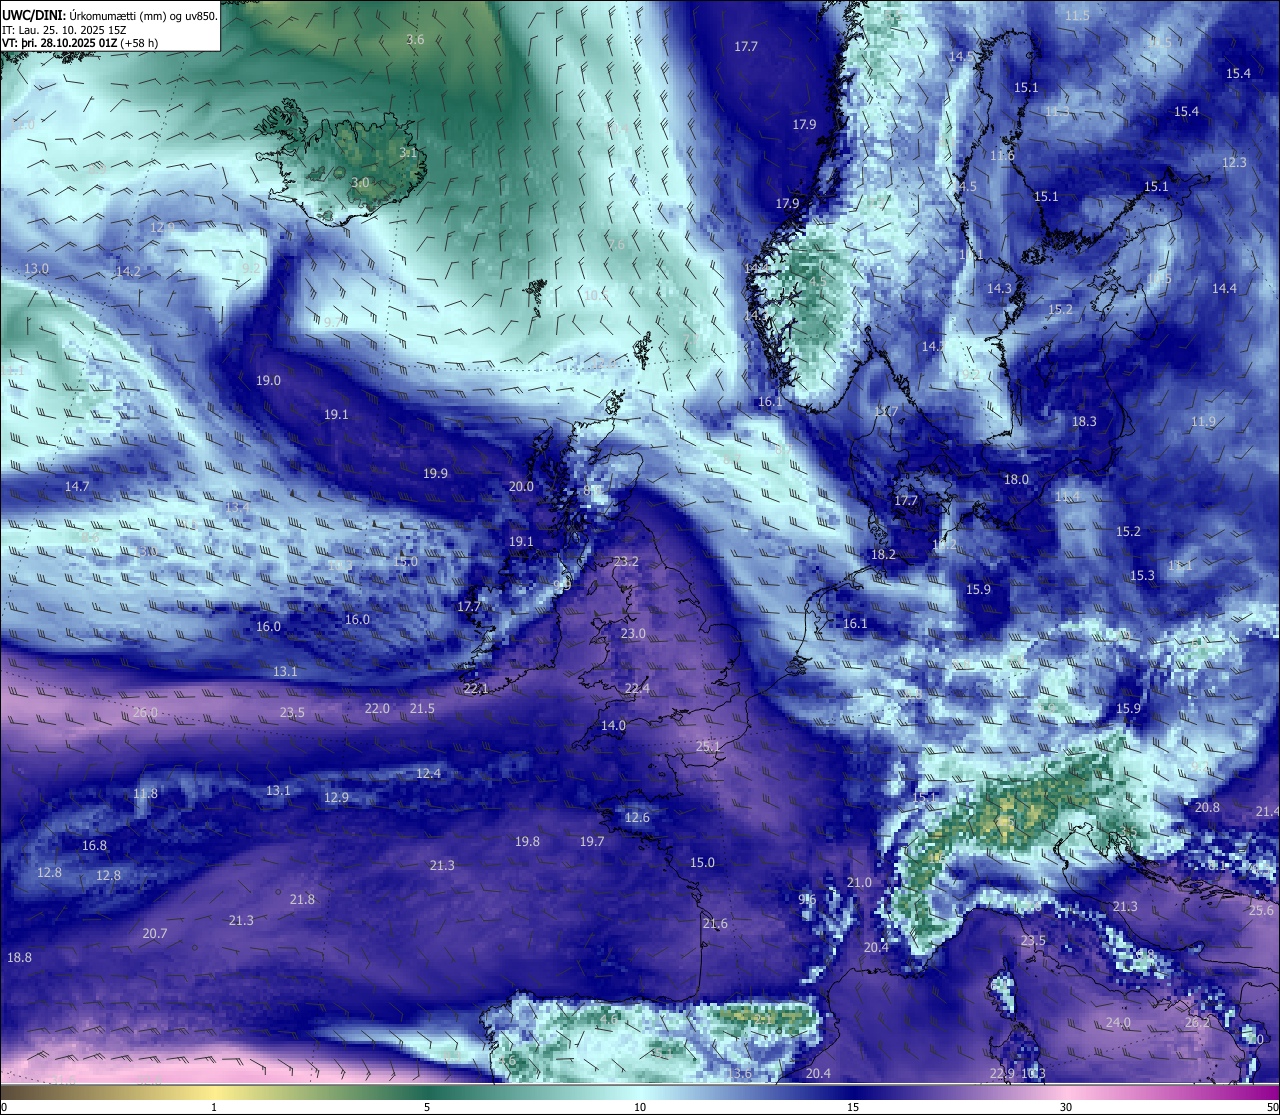
Task: Click the 21.5 map value
Action: pyautogui.click(x=422, y=709)
